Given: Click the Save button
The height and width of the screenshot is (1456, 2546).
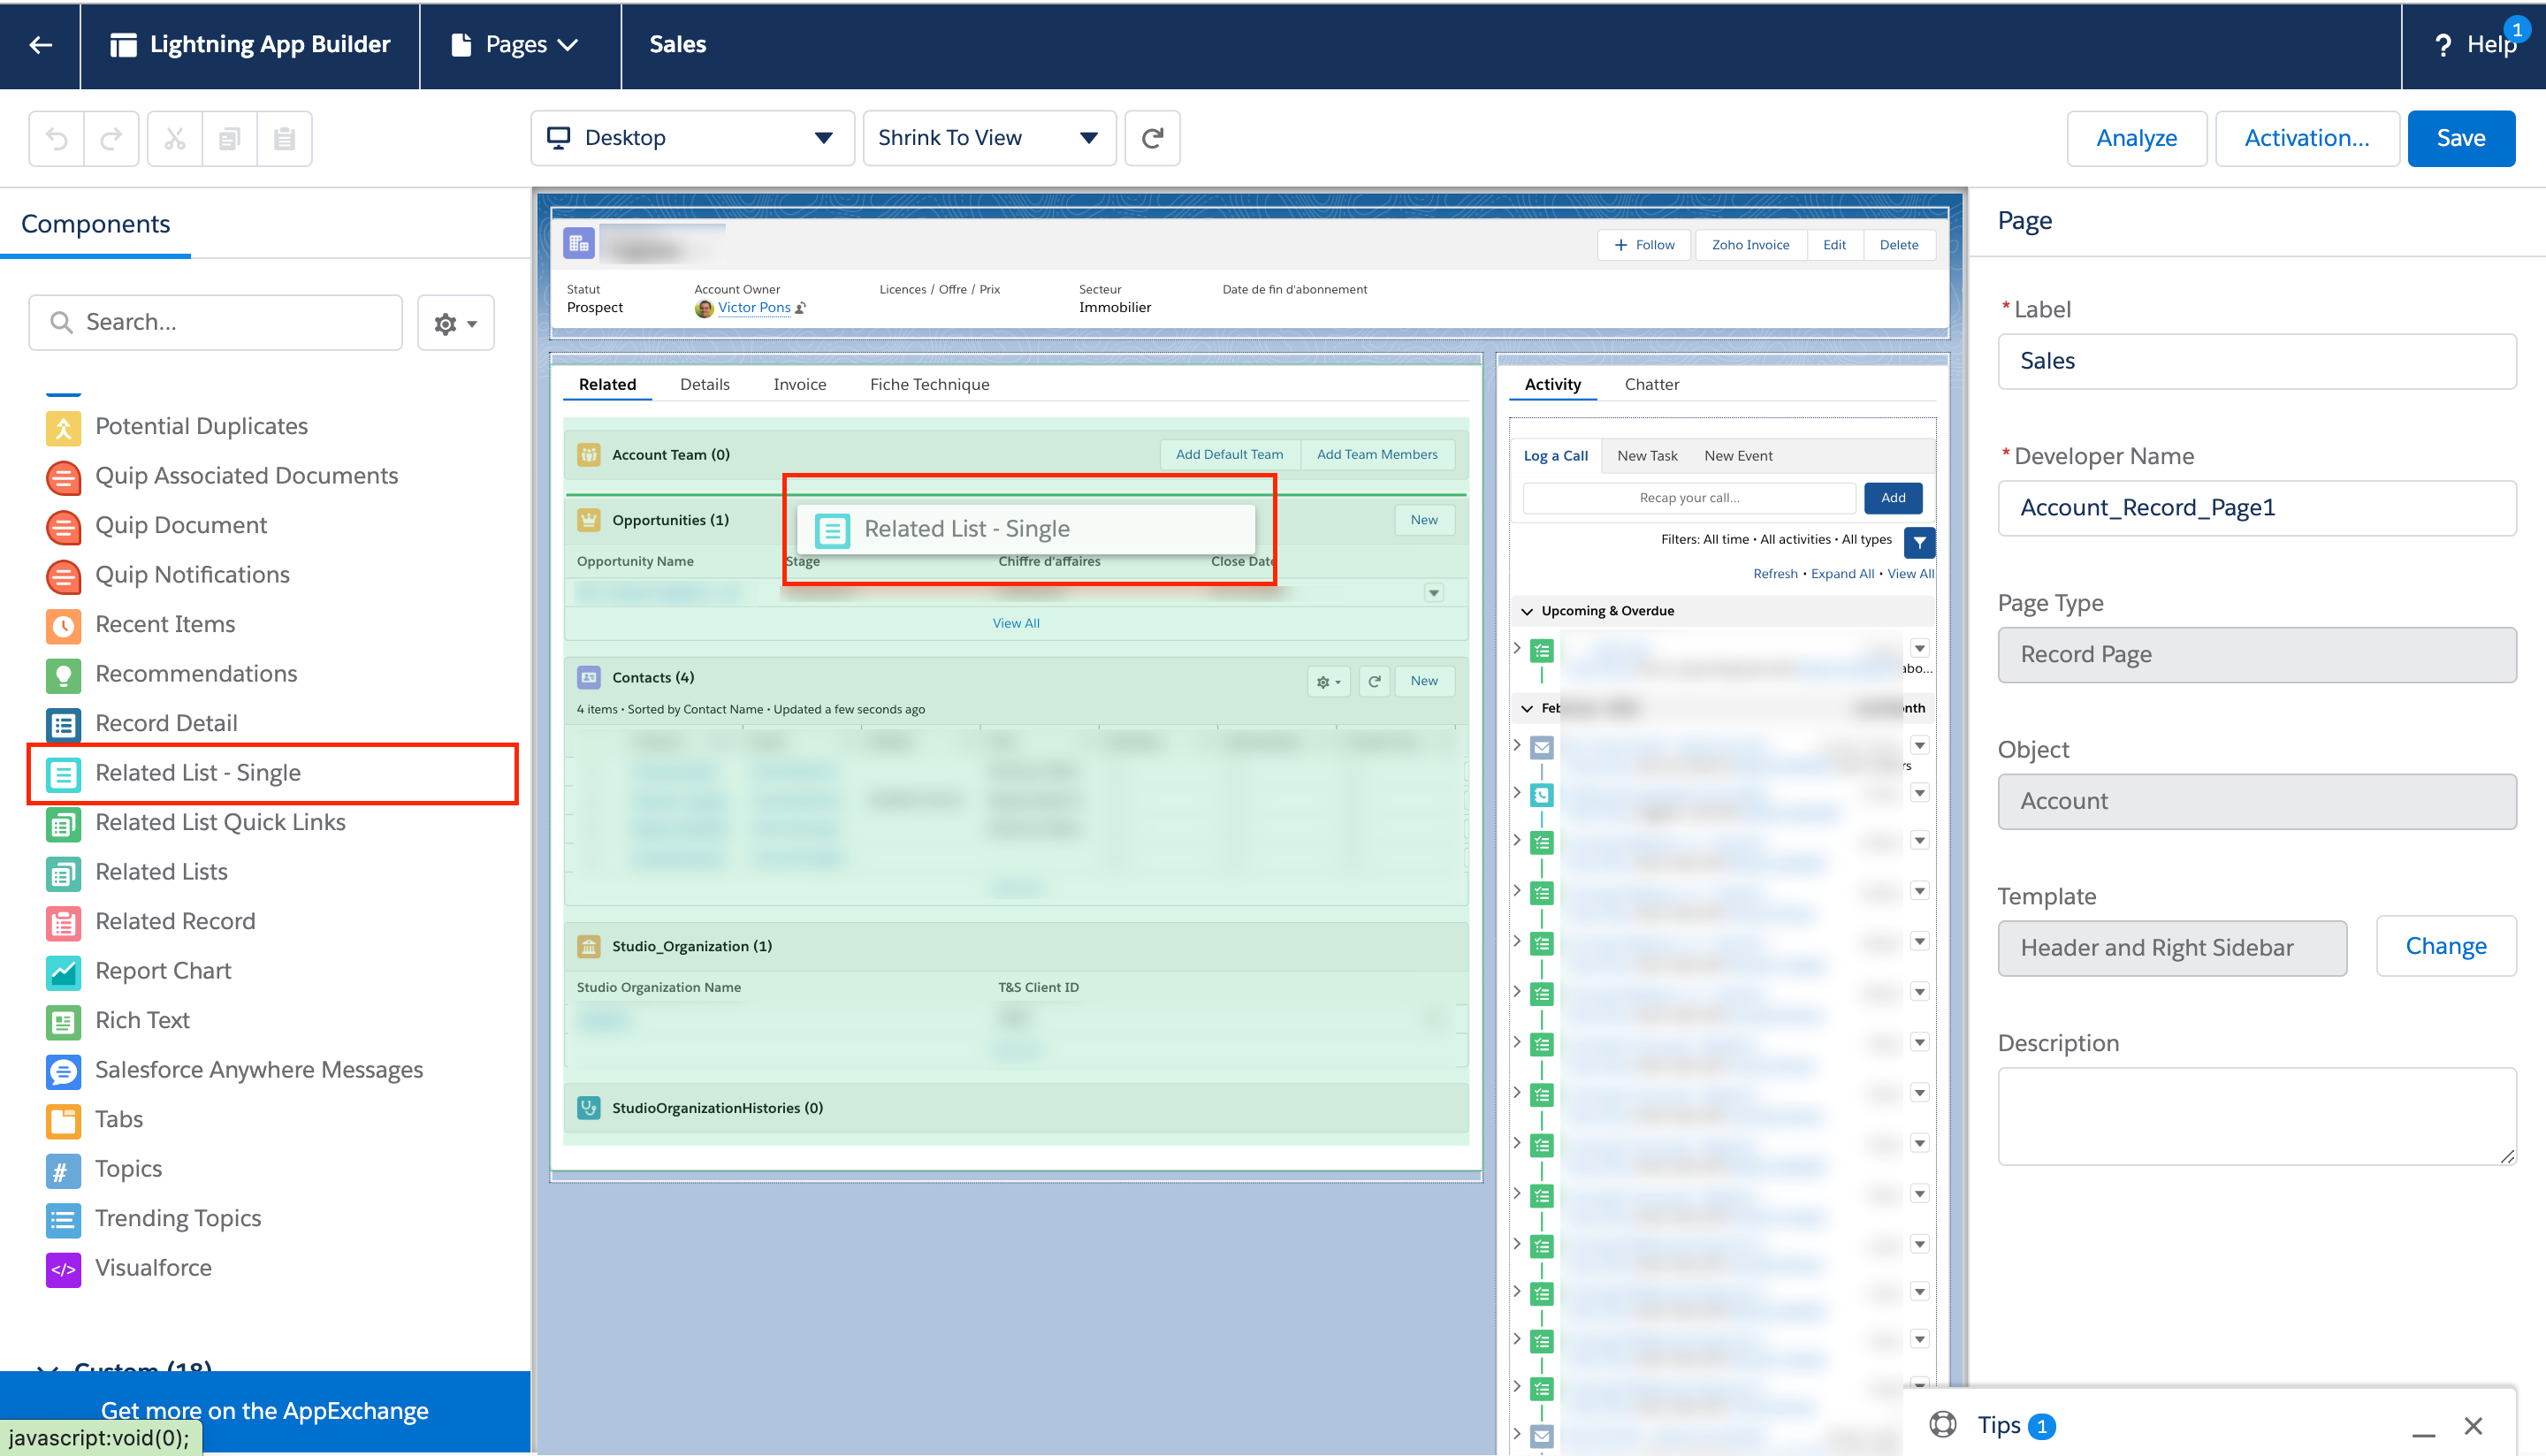Looking at the screenshot, I should 2460,138.
